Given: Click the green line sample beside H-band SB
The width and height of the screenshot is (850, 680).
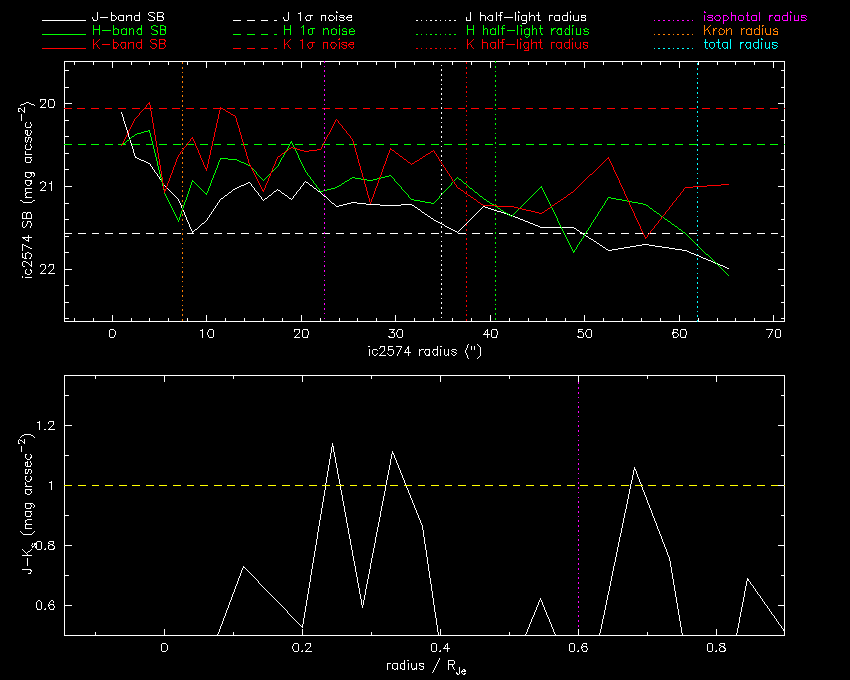Looking at the screenshot, I should [x=66, y=32].
